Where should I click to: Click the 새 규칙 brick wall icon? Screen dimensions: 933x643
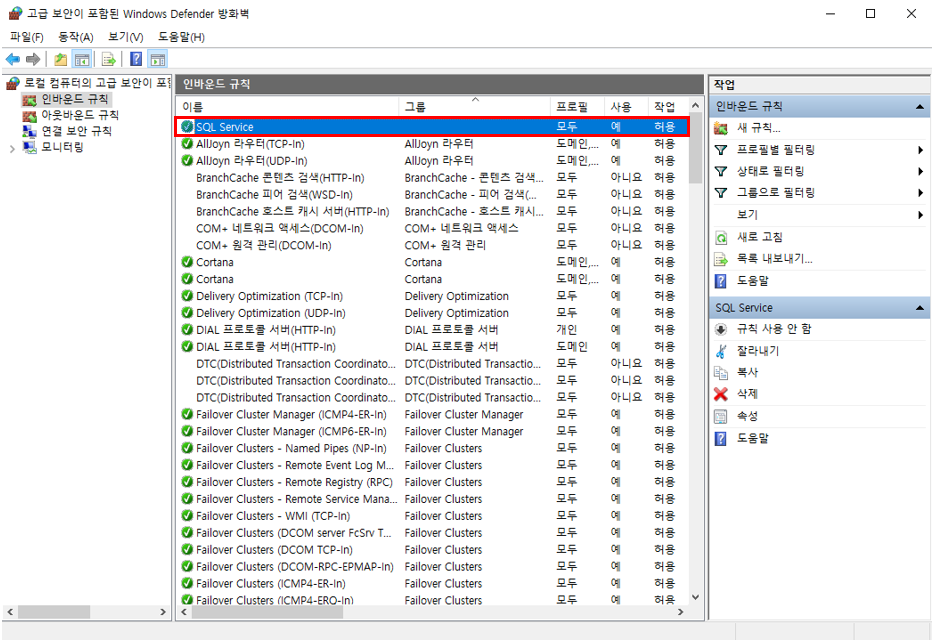[721, 128]
